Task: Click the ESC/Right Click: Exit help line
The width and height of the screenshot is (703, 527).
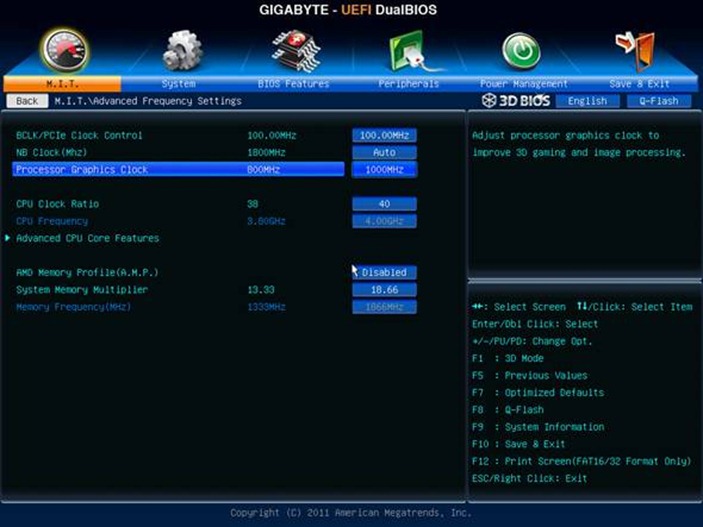Action: (529, 479)
